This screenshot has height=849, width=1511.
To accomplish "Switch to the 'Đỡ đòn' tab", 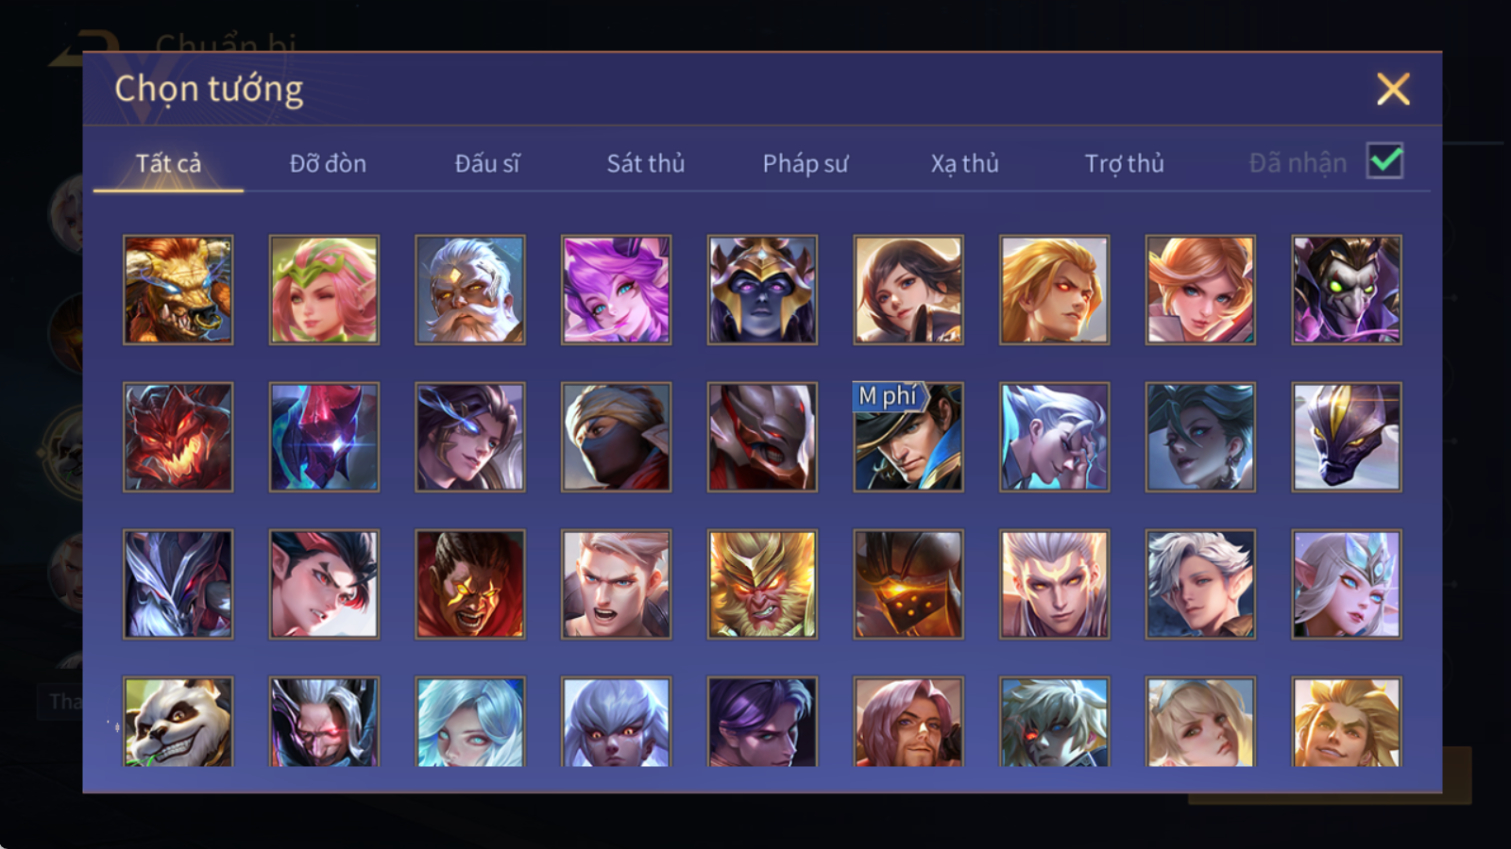I will [x=328, y=163].
